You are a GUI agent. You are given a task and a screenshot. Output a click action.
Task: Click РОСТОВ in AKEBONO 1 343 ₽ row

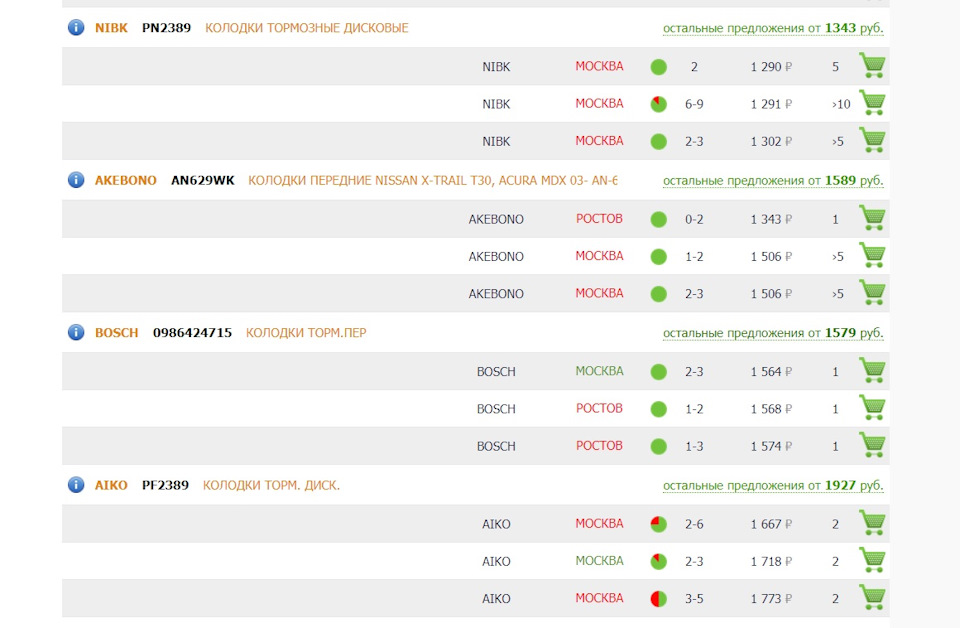tap(599, 219)
